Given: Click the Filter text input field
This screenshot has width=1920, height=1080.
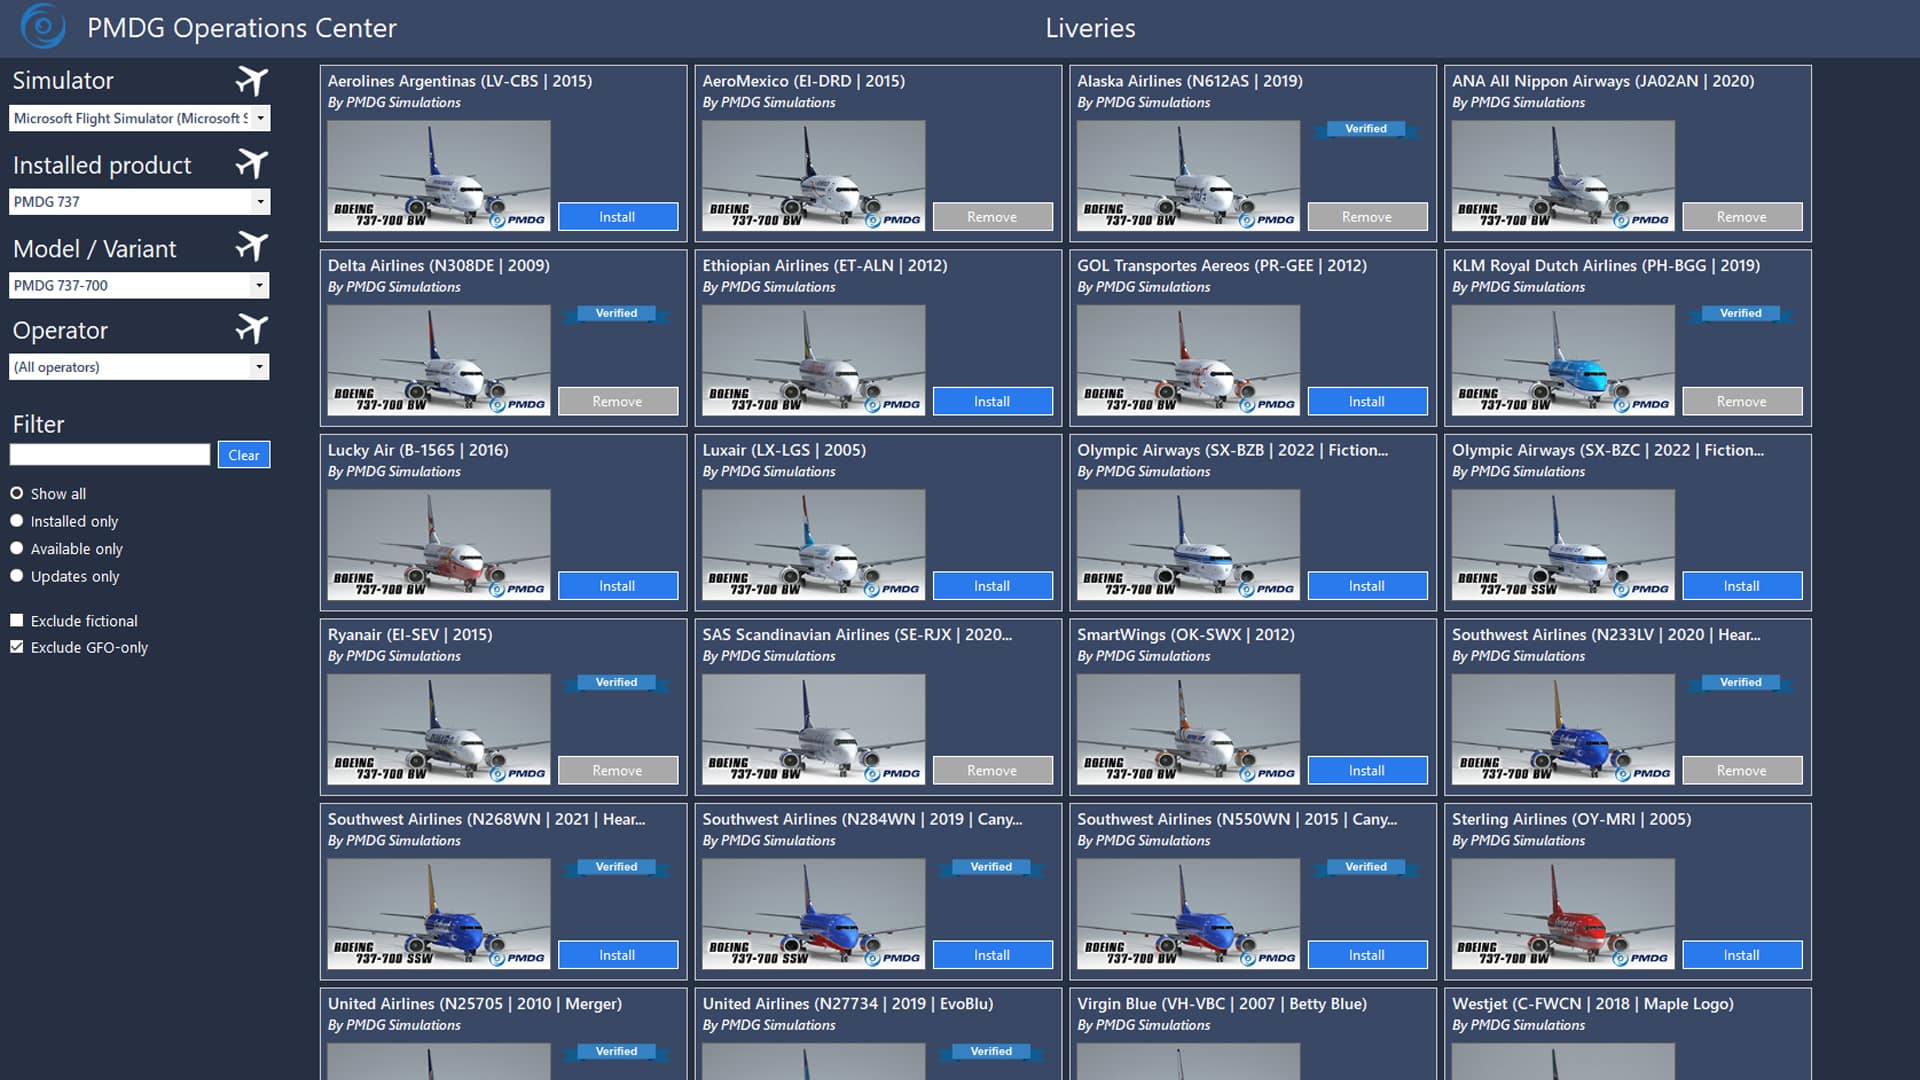Looking at the screenshot, I should coord(110,455).
